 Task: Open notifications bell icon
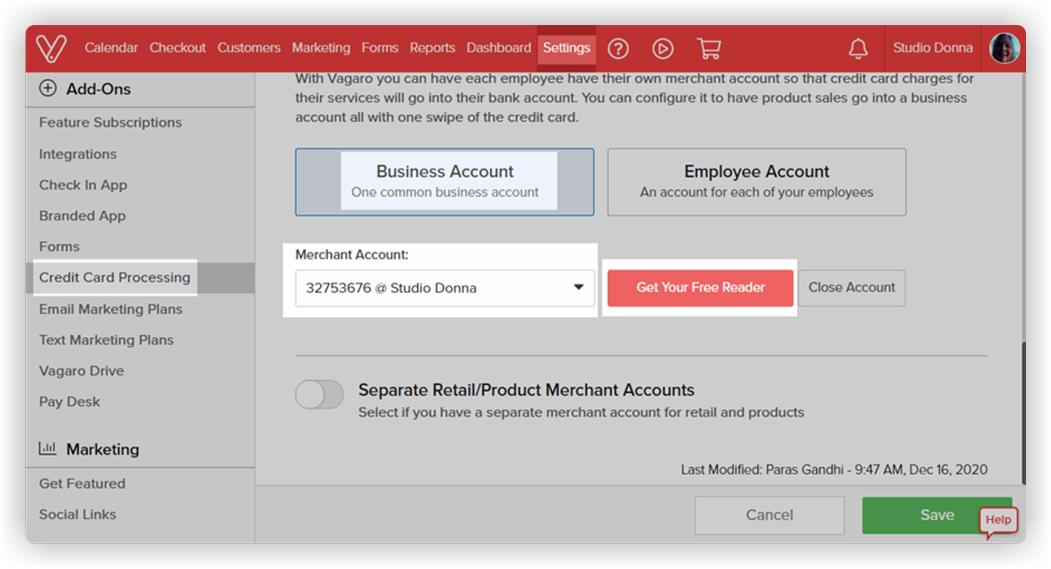pos(858,48)
